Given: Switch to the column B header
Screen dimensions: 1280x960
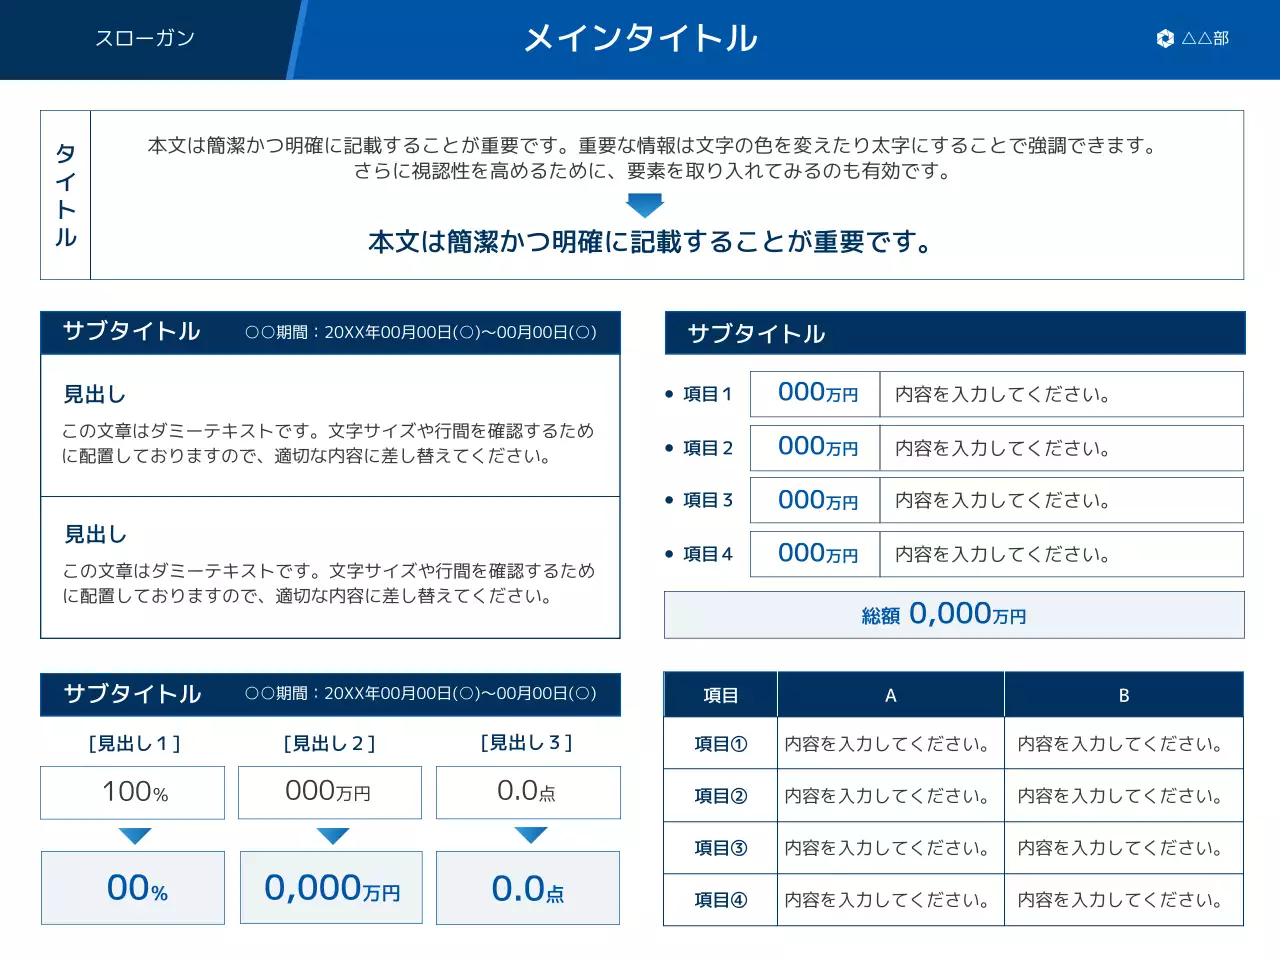Looking at the screenshot, I should (1124, 694).
